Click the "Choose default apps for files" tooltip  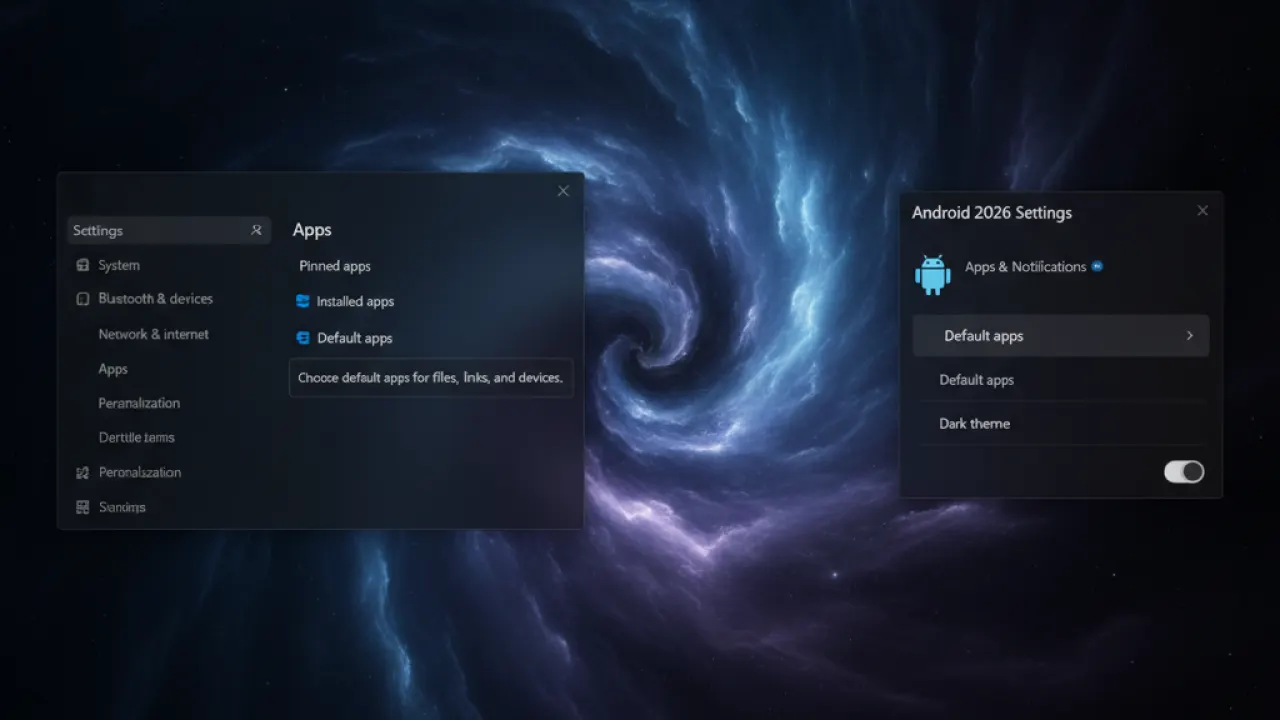(x=431, y=378)
